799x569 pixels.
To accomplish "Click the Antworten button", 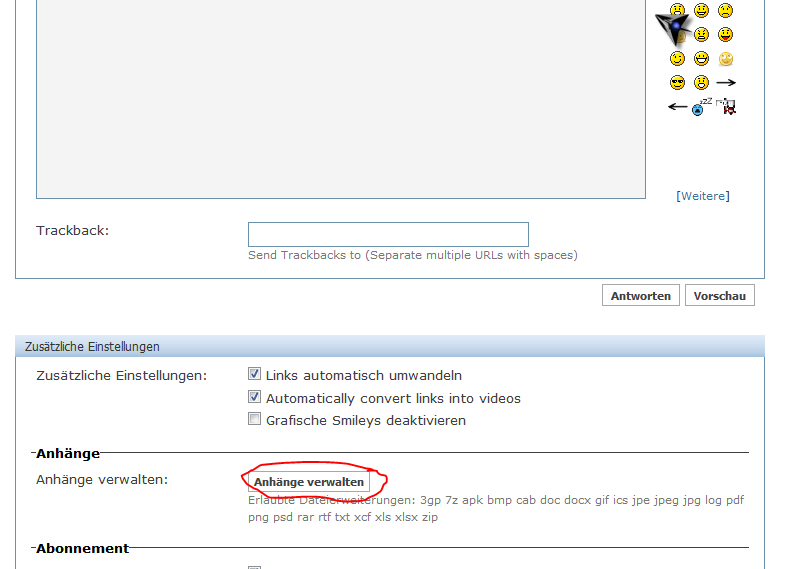I will pyautogui.click(x=641, y=295).
